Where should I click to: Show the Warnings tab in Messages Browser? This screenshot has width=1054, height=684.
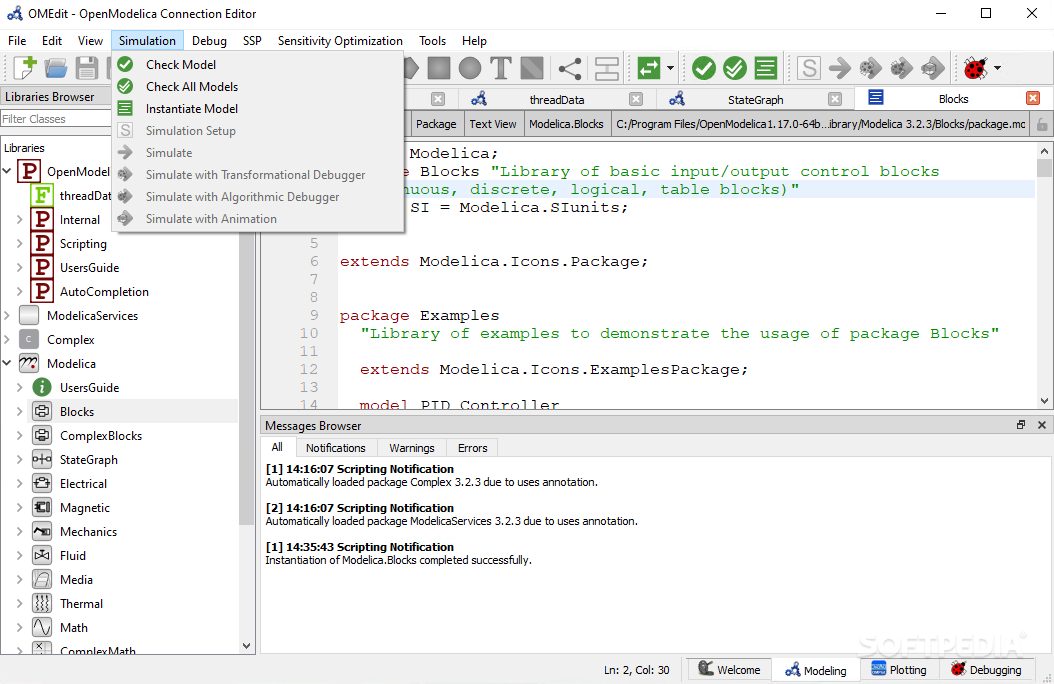coord(411,448)
